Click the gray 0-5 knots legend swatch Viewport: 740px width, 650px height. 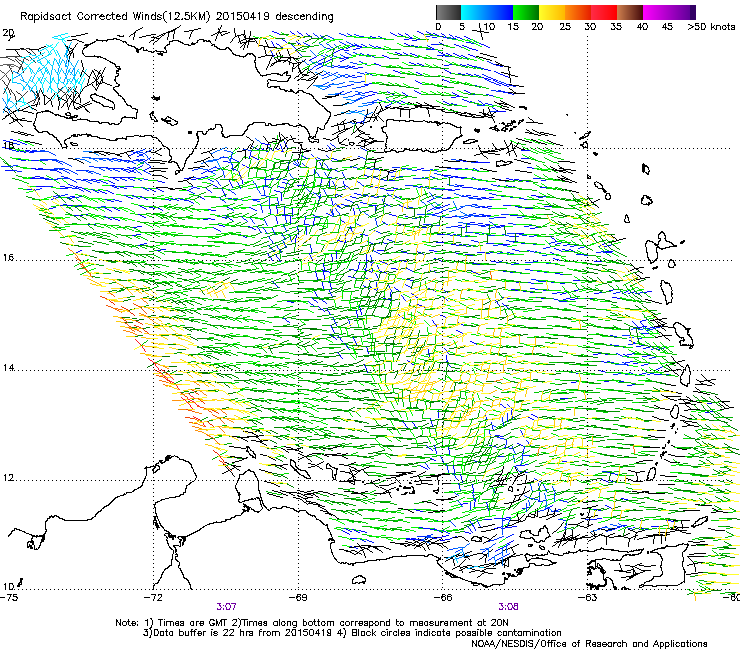click(448, 12)
